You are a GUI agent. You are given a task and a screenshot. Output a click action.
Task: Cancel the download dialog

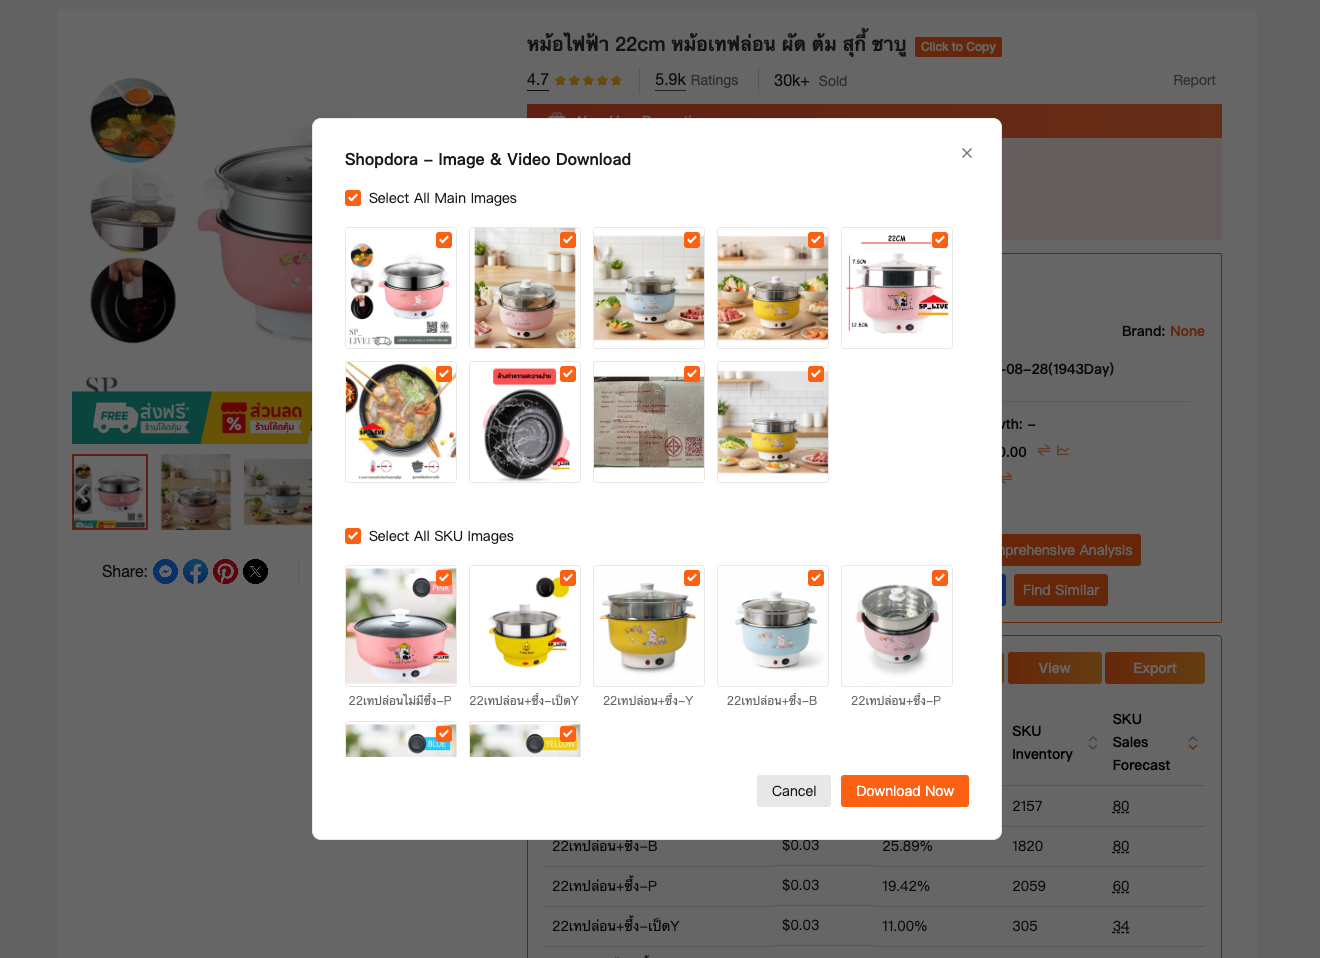pos(794,791)
